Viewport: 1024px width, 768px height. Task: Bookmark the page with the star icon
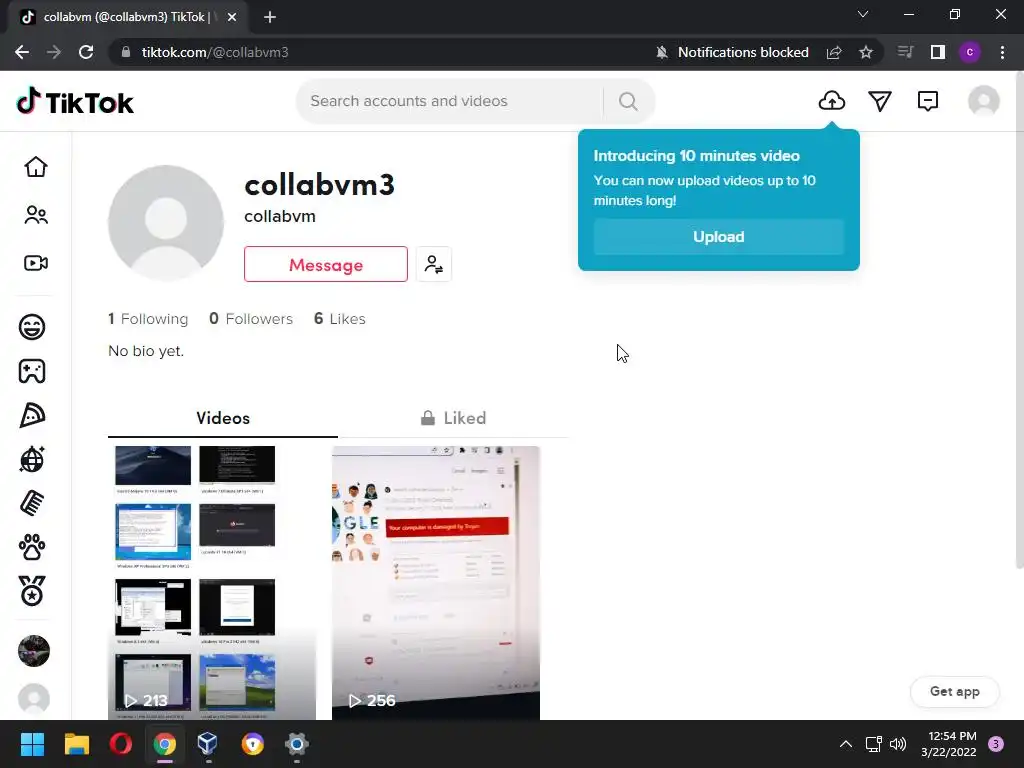tap(866, 52)
